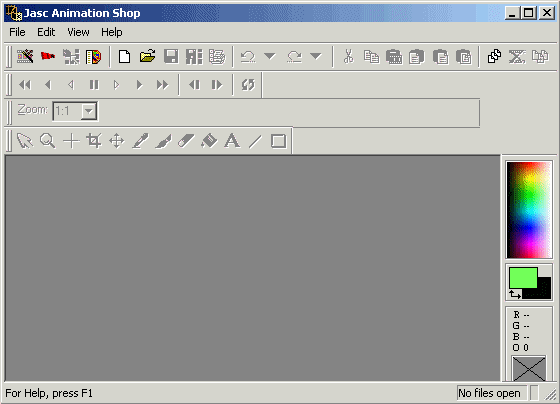The image size is (560, 404).
Task: Click the green foreground color swatch
Action: (x=523, y=278)
